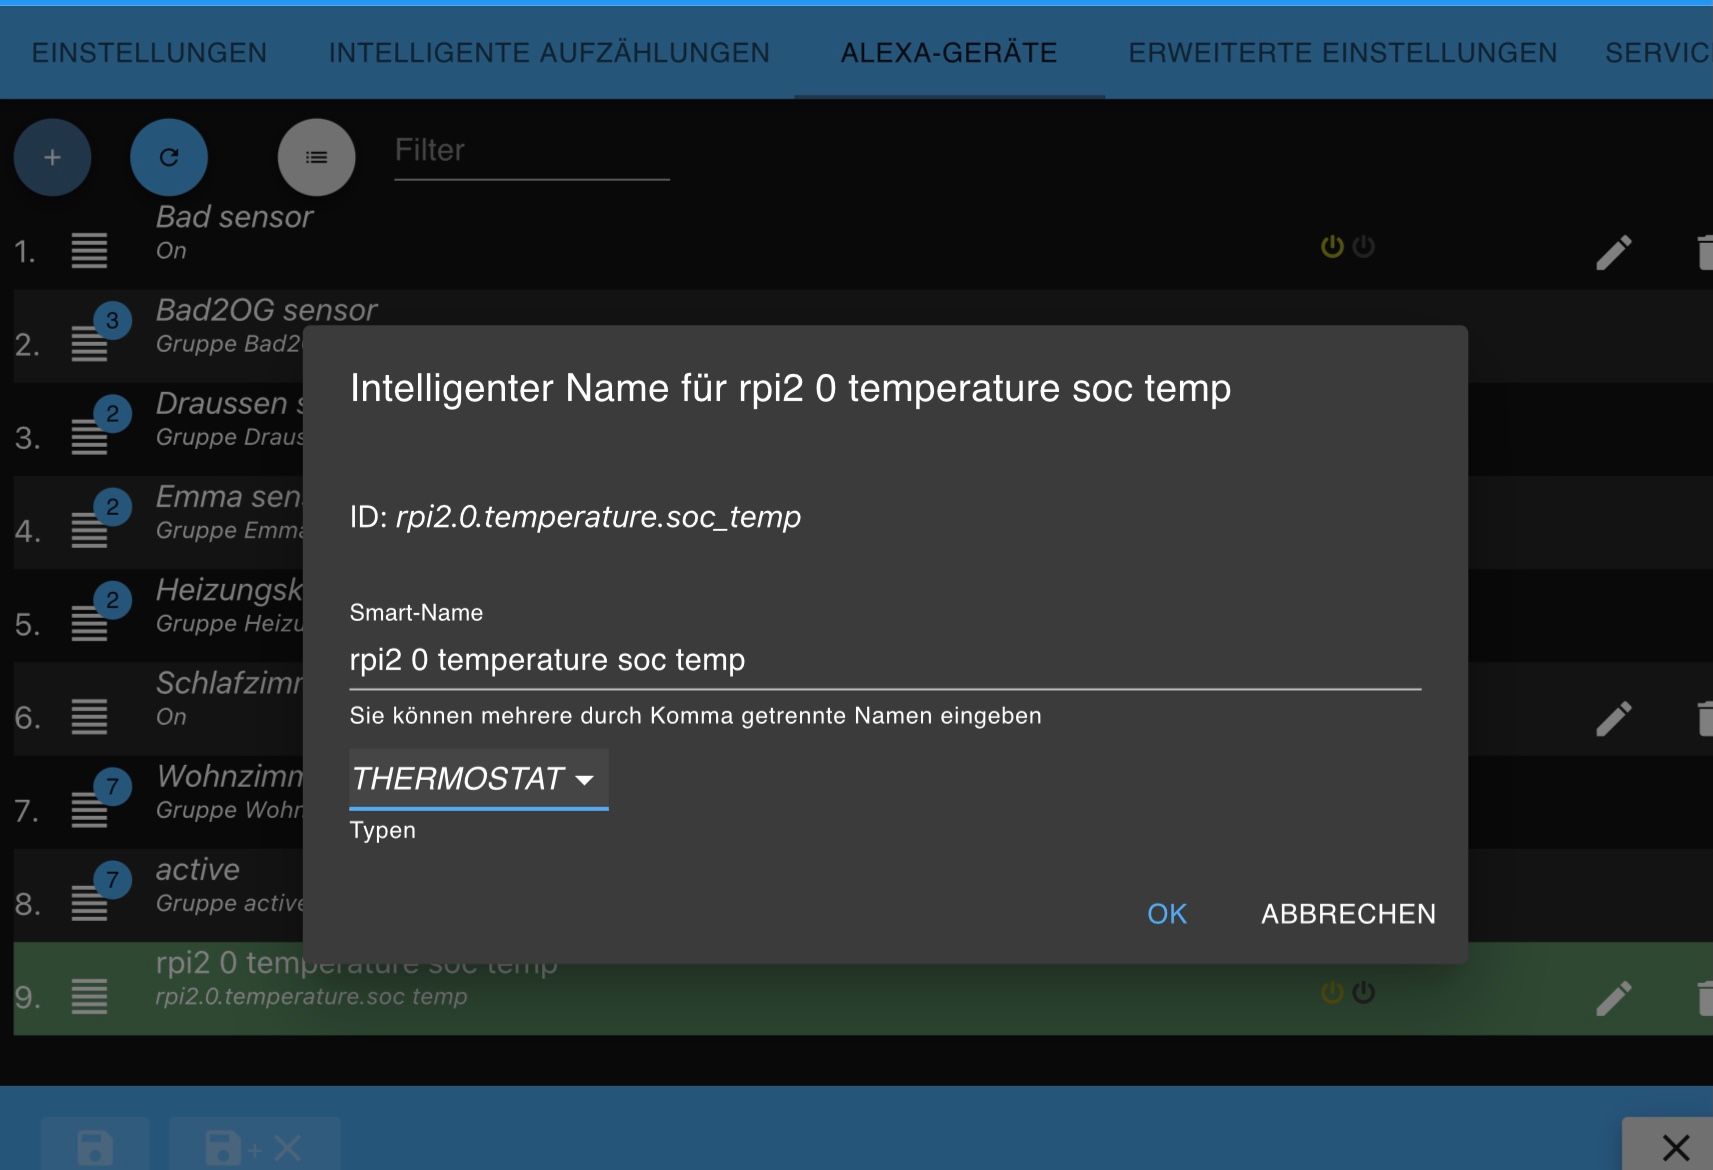This screenshot has height=1170, width=1713.
Task: Click the save icon at bottom left
Action: tap(95, 1146)
